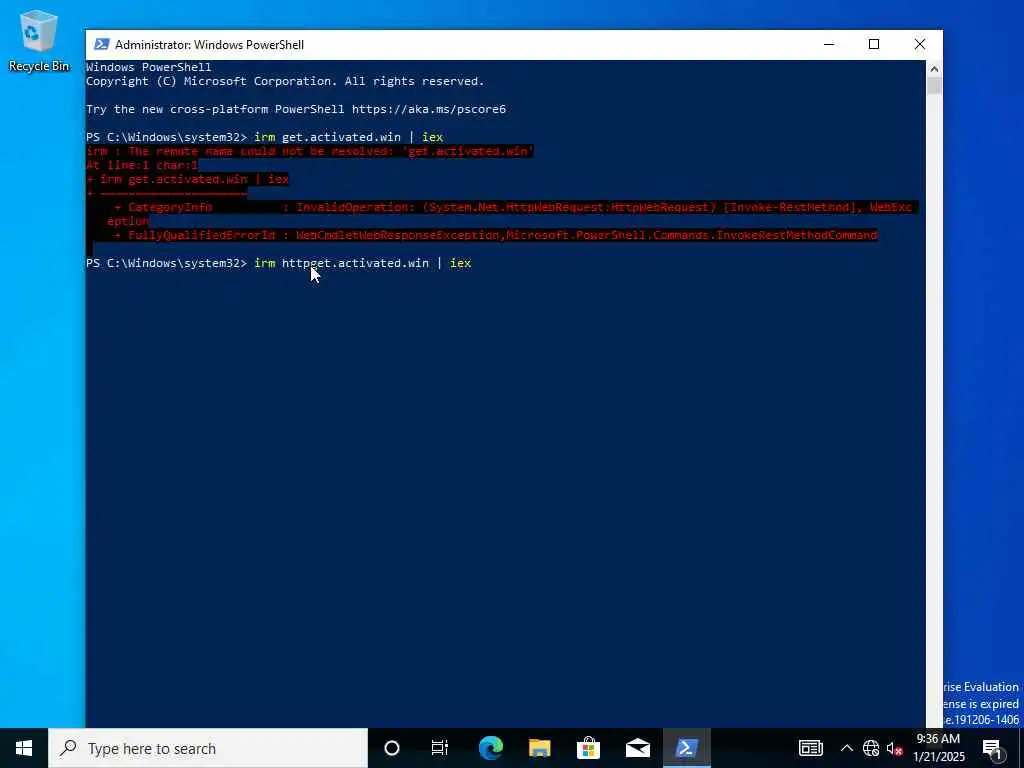Click the 'iex' on the current prompt line
1024x768 pixels.
pos(460,263)
